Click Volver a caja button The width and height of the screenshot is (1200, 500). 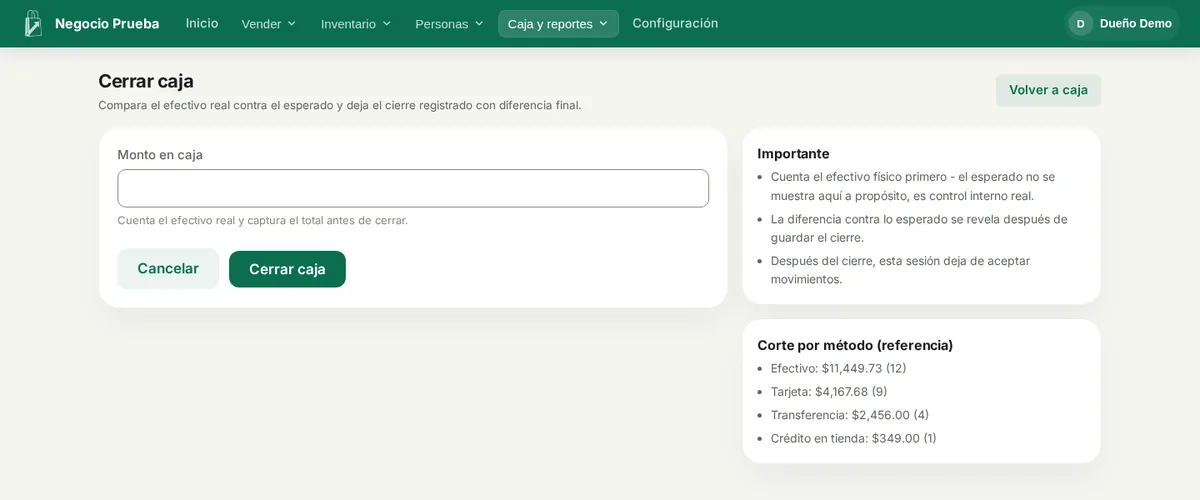click(x=1048, y=90)
